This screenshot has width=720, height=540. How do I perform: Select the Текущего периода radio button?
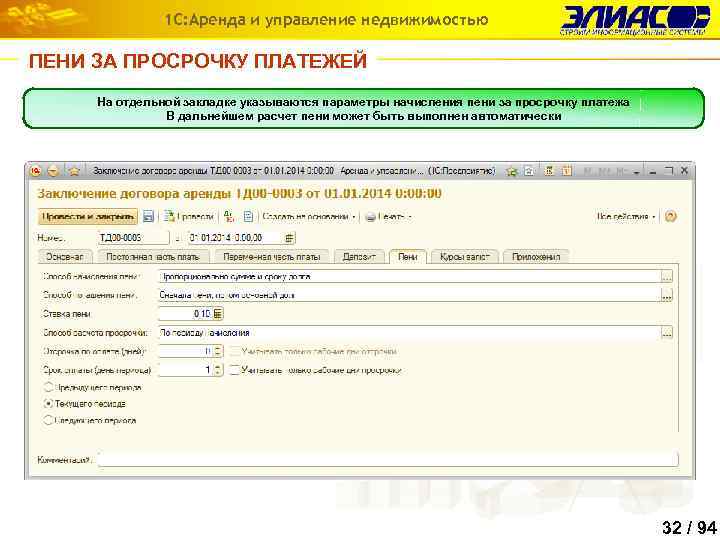pos(48,404)
